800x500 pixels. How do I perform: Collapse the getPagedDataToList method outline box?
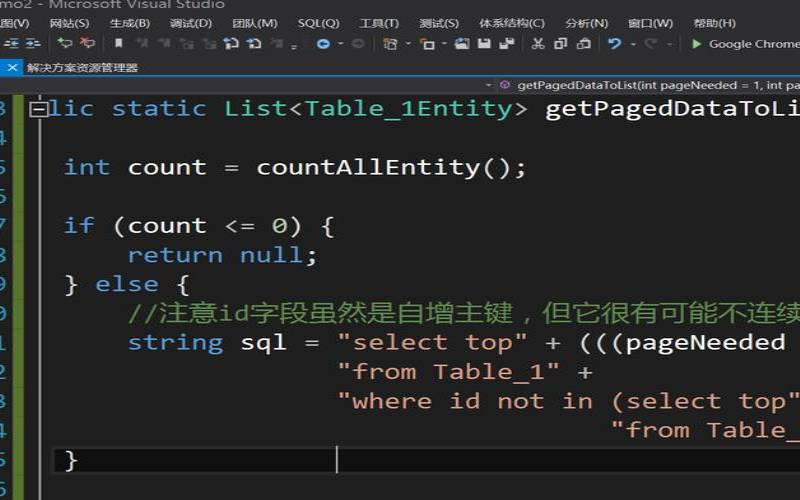[x=38, y=109]
